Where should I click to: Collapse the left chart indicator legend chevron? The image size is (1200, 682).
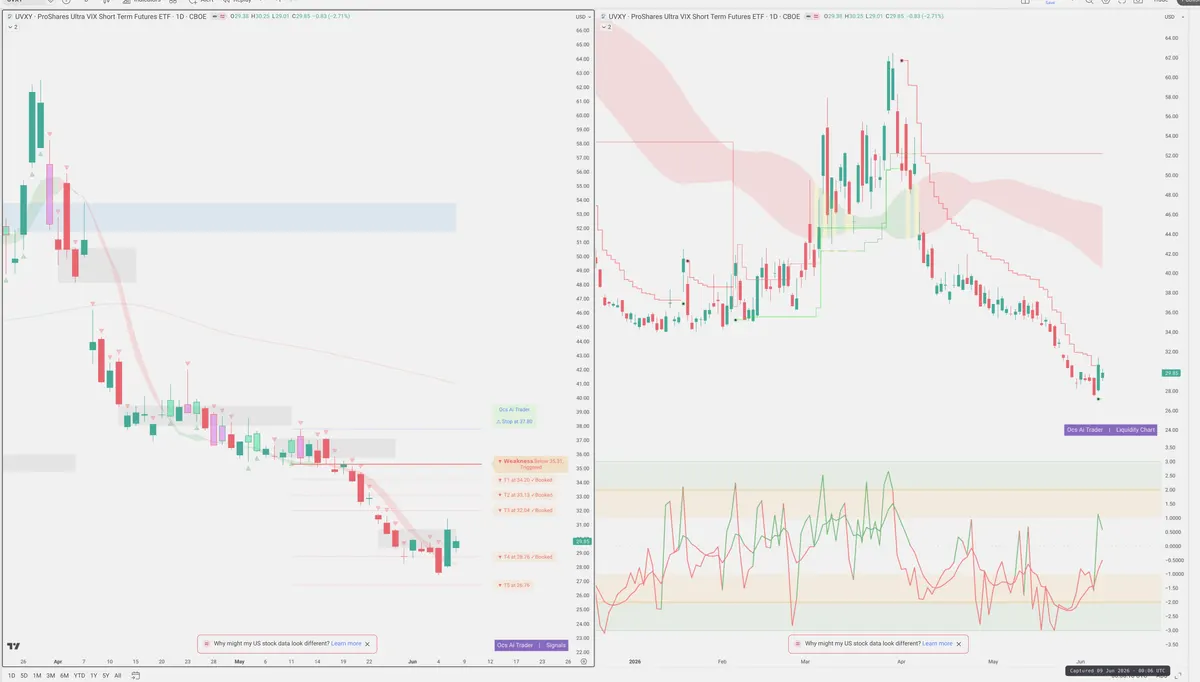coord(10,27)
